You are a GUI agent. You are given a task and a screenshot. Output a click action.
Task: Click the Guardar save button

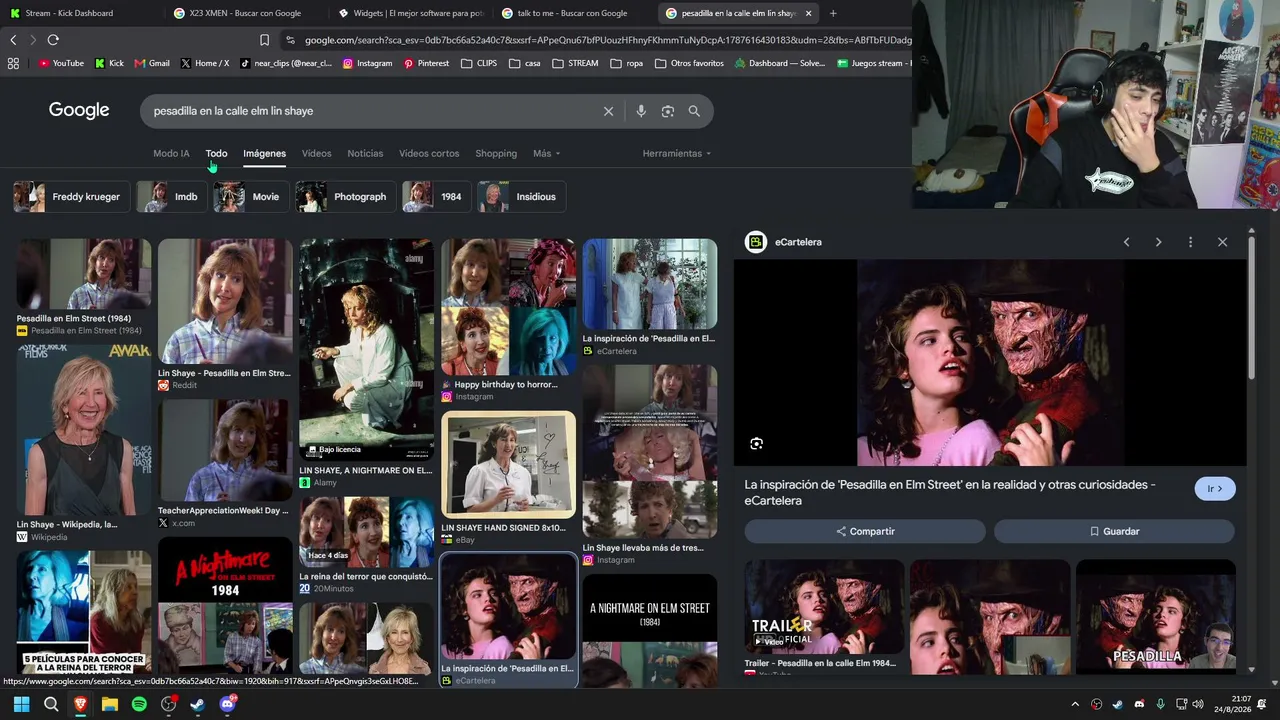[1114, 531]
